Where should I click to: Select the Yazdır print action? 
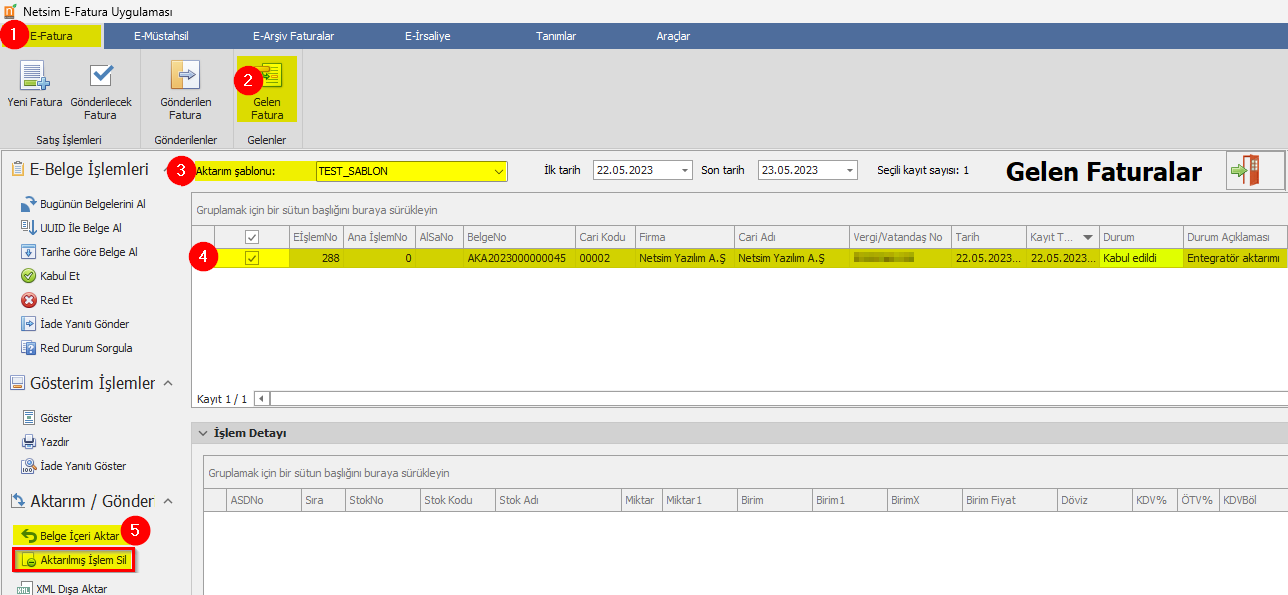coord(45,442)
